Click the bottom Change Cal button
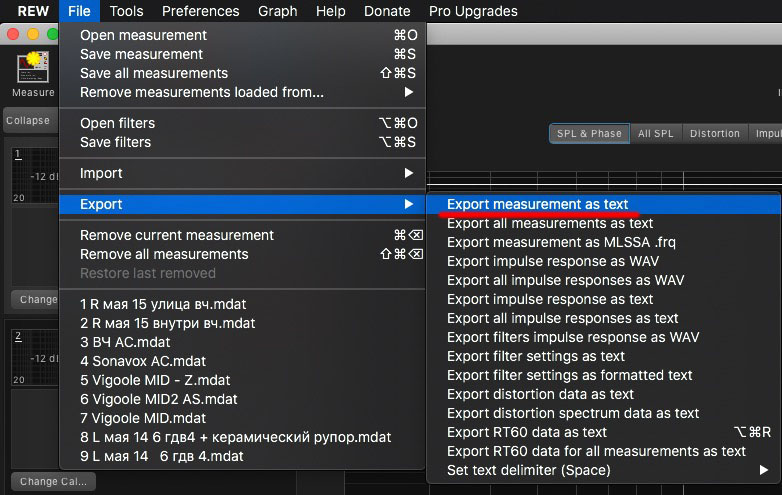Viewport: 782px width, 495px height. (52, 481)
